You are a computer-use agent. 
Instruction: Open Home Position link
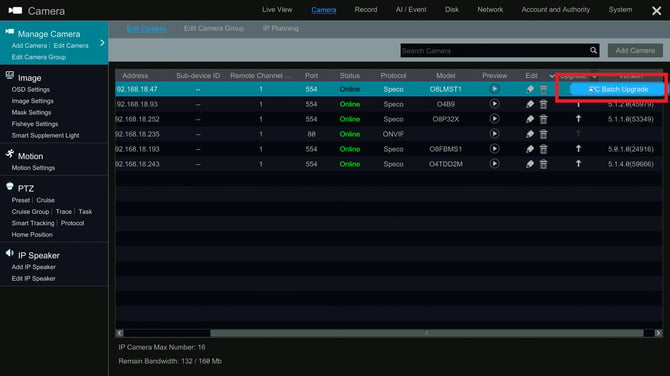(32, 235)
